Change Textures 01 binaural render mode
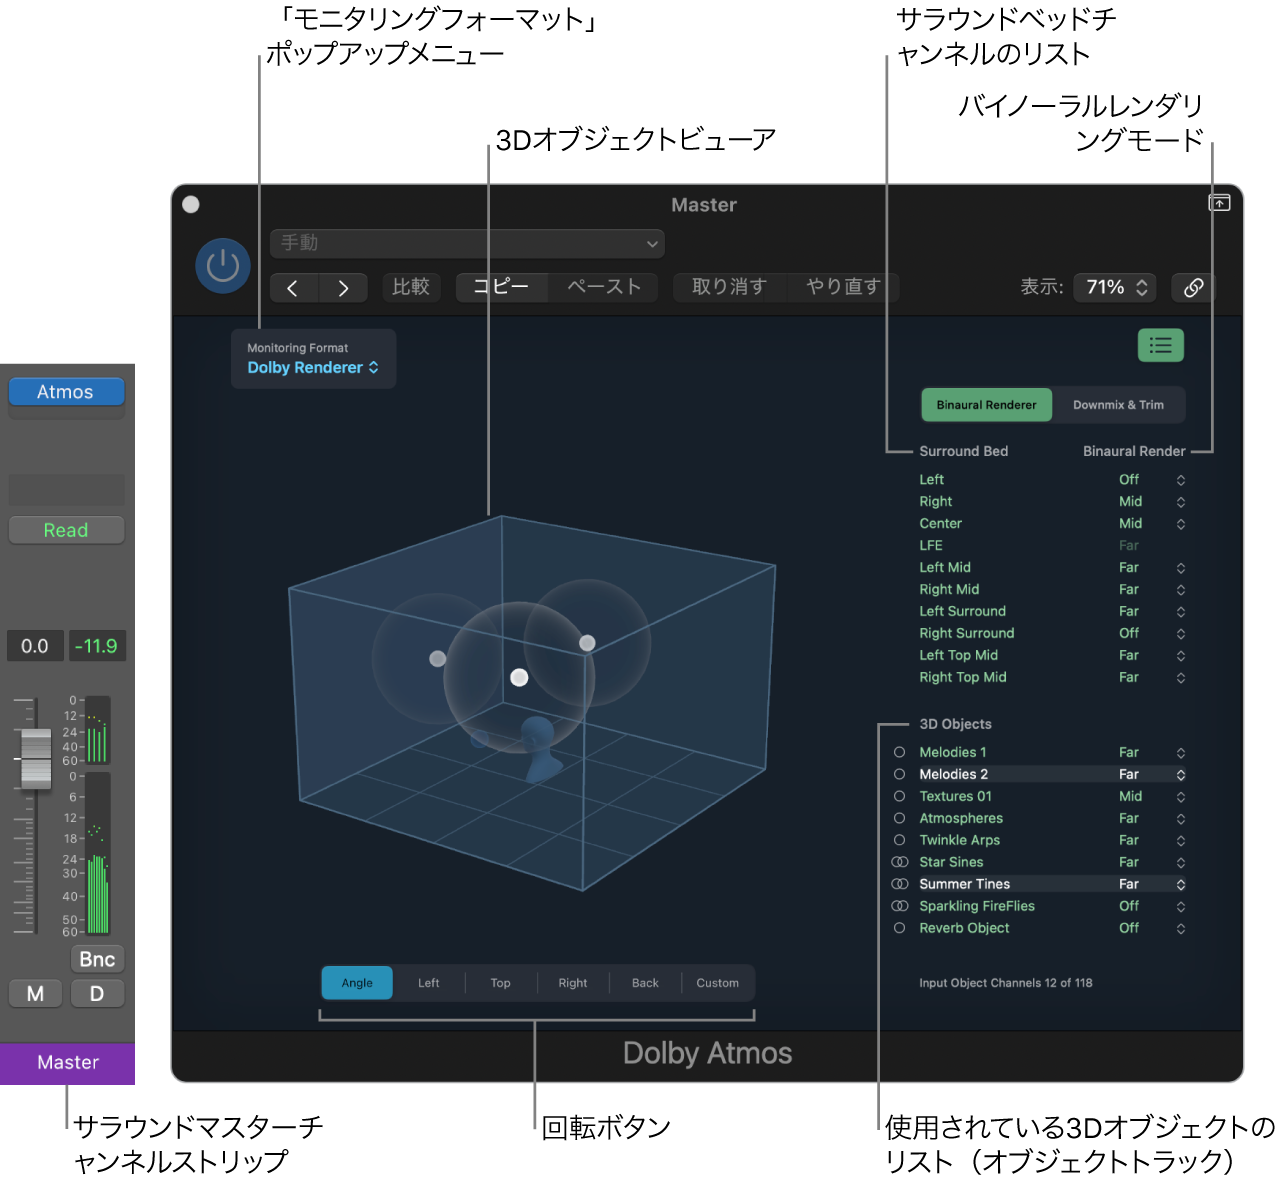Screen dimensions: 1285x1184 coord(1151,797)
